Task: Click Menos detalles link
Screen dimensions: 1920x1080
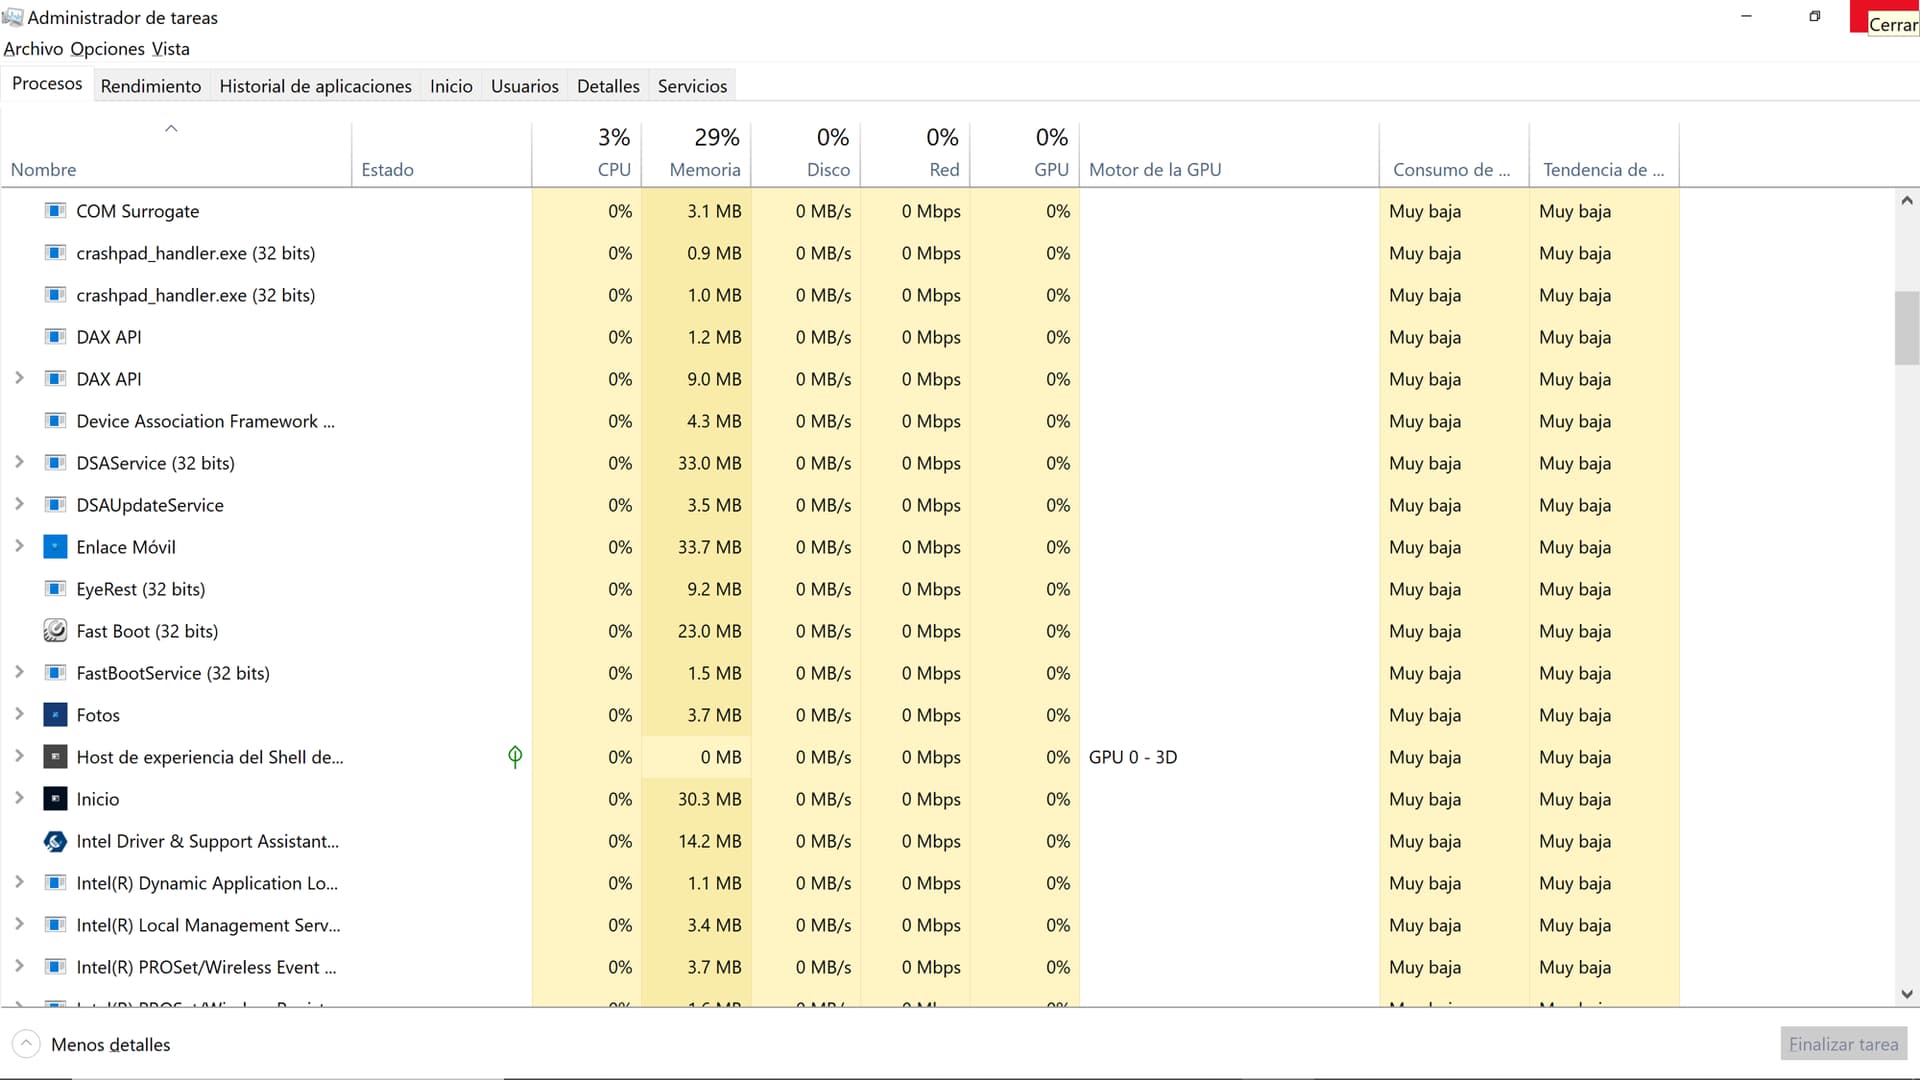Action: (x=110, y=1044)
